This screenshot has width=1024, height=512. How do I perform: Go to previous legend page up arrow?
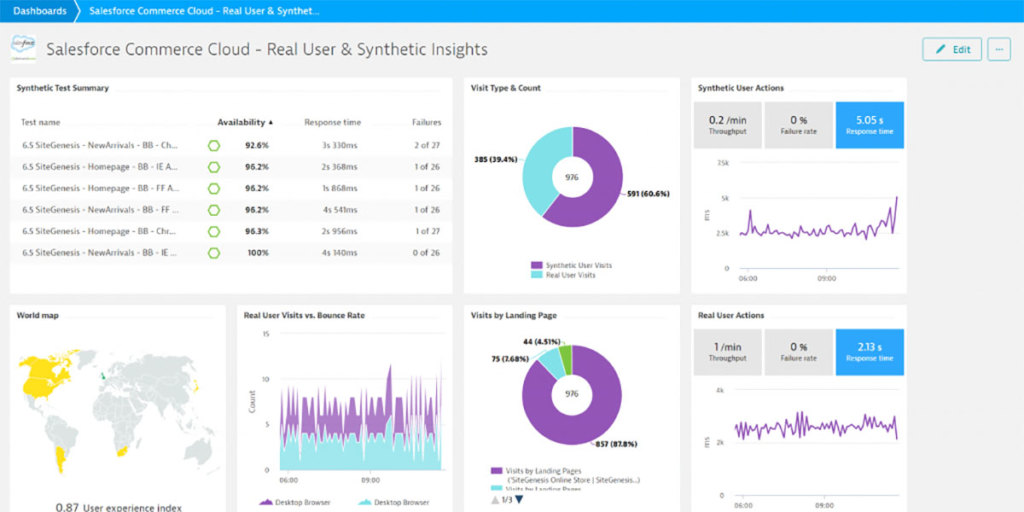pos(494,500)
